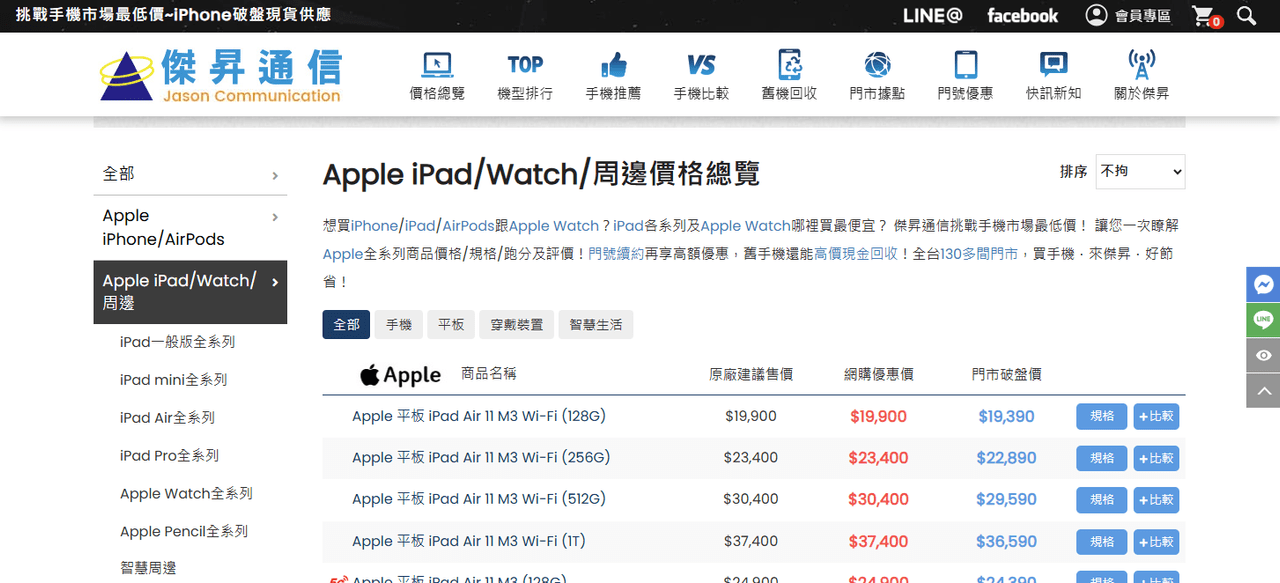This screenshot has height=583, width=1280.
Task: Click +比較 for iPad Air 512G
Action: click(x=1156, y=500)
